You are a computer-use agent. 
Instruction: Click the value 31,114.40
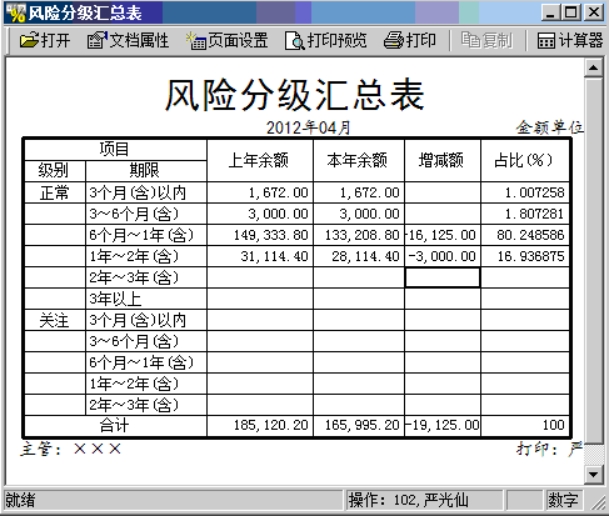[x=274, y=256]
